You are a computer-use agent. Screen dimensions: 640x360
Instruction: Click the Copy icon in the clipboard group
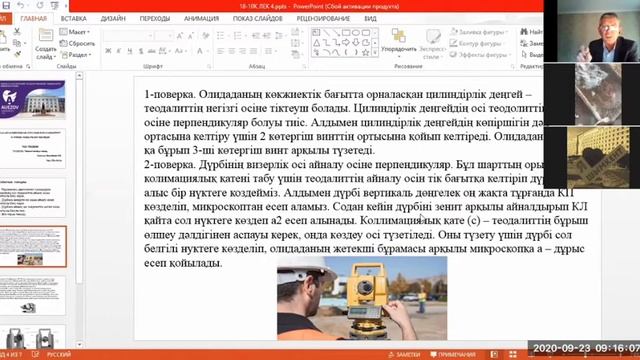17,42
